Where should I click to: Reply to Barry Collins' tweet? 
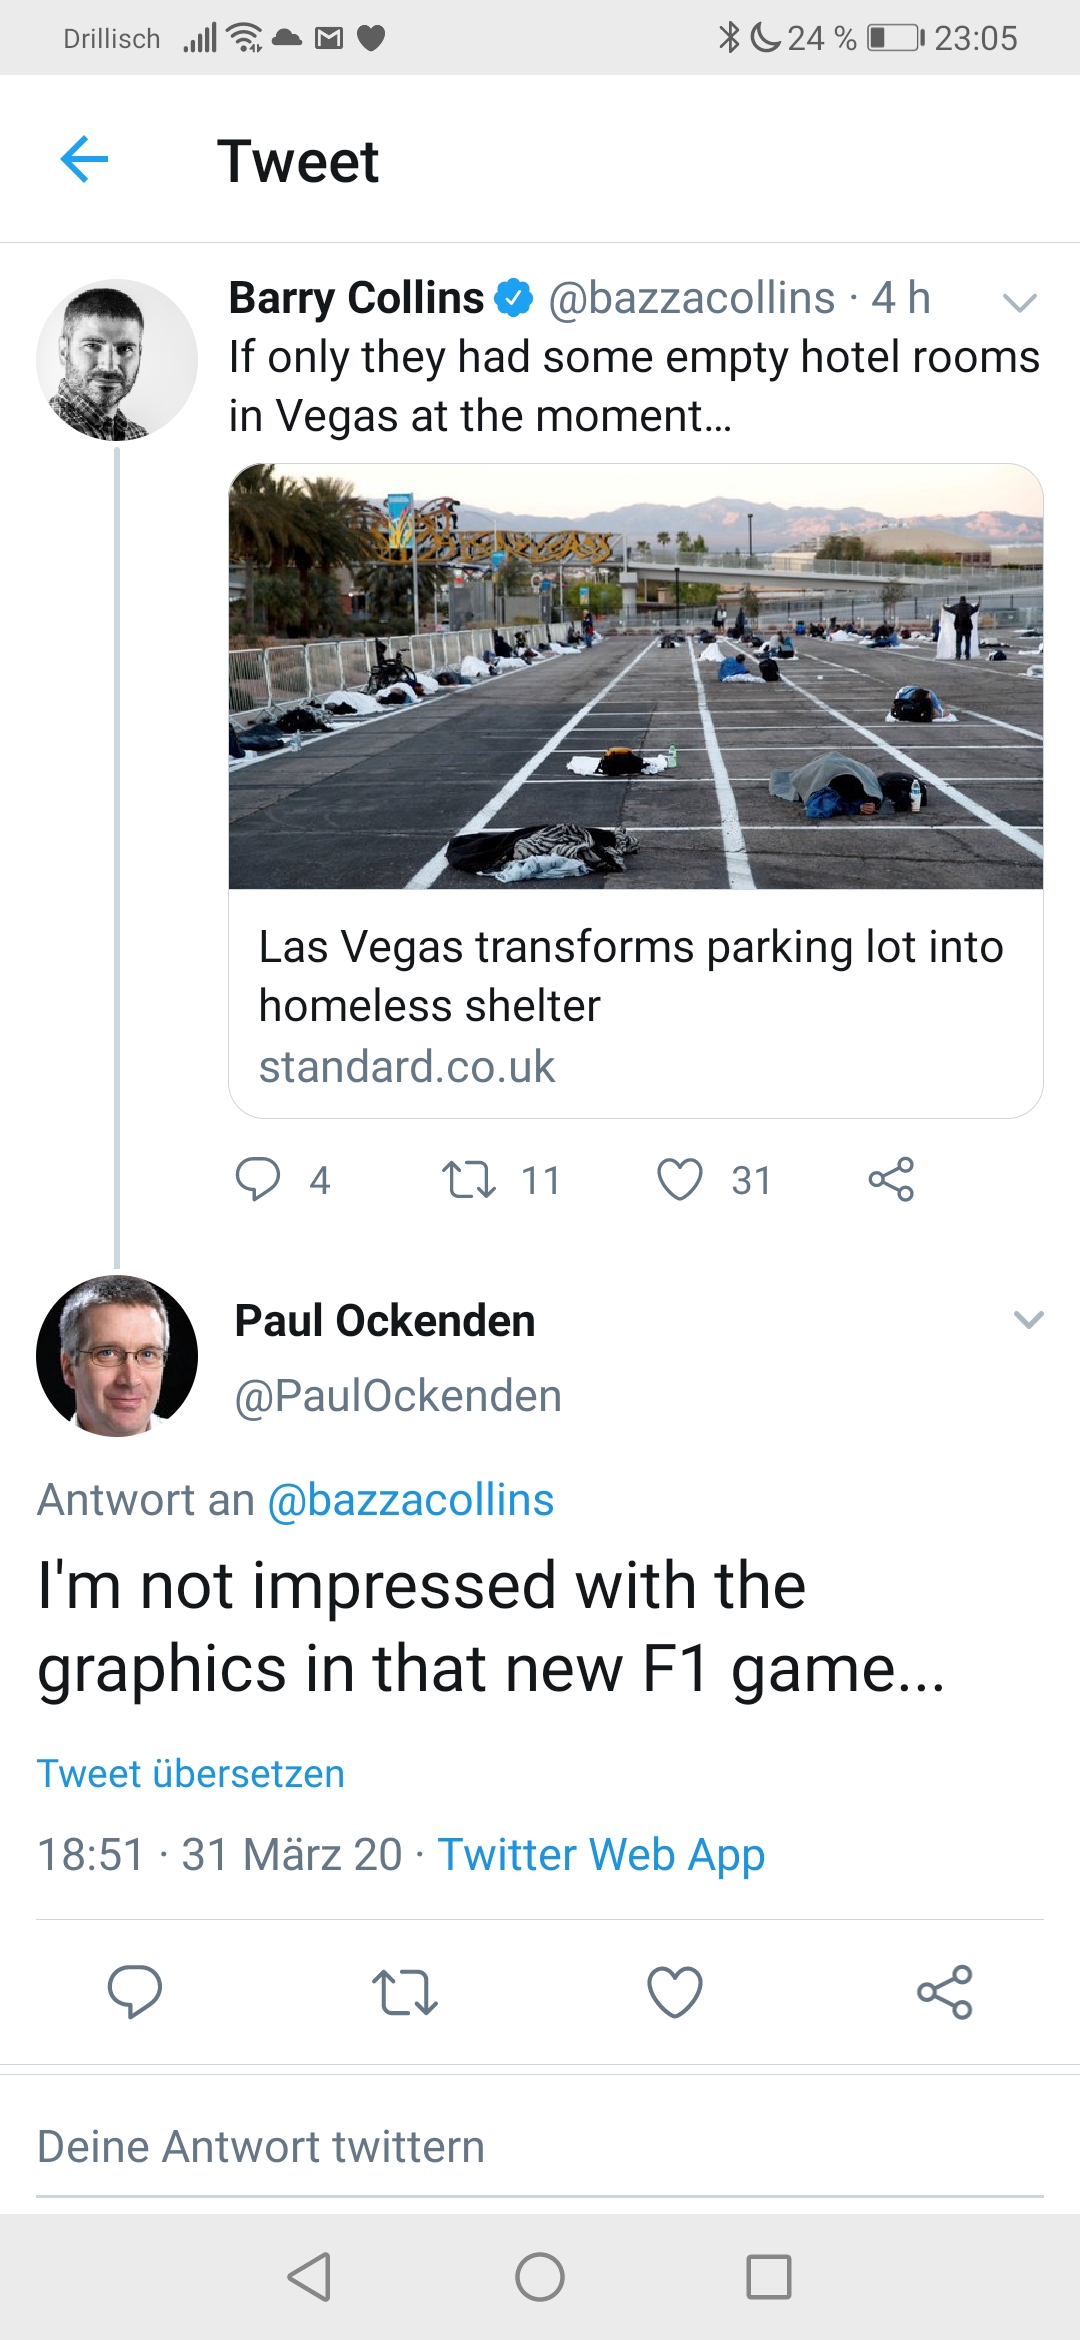coord(258,1179)
